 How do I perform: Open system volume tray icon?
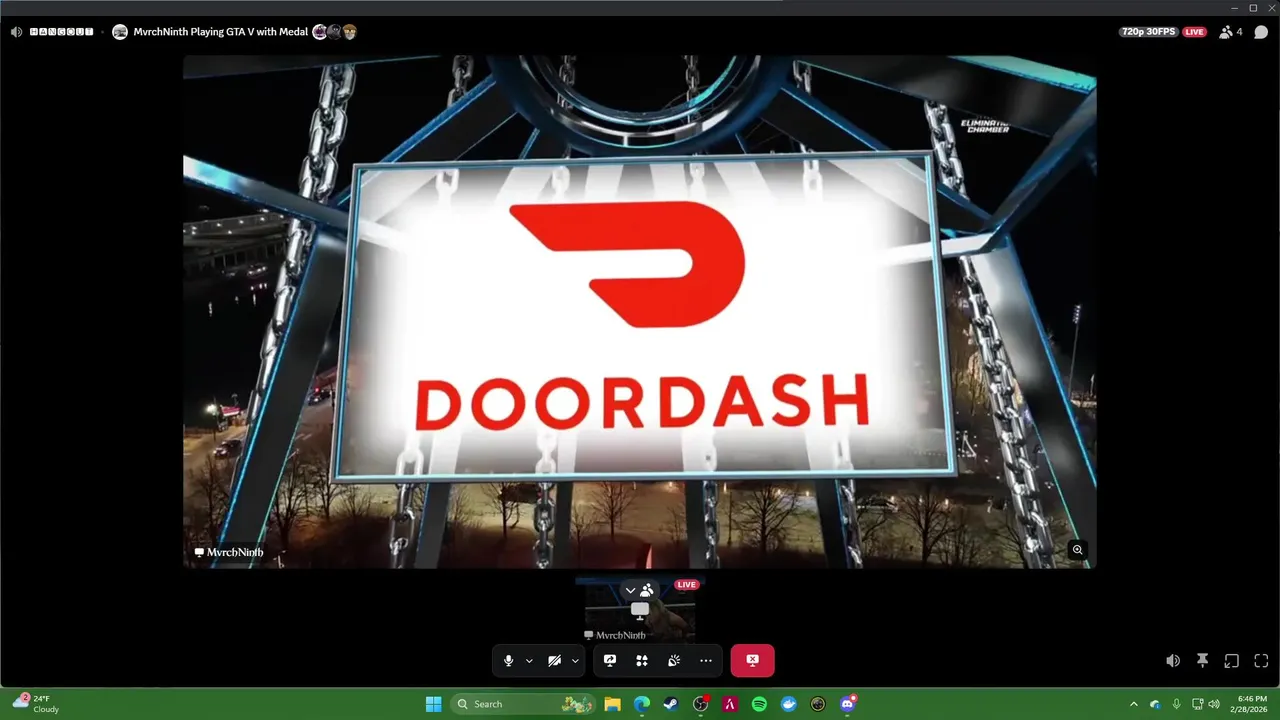(1214, 704)
